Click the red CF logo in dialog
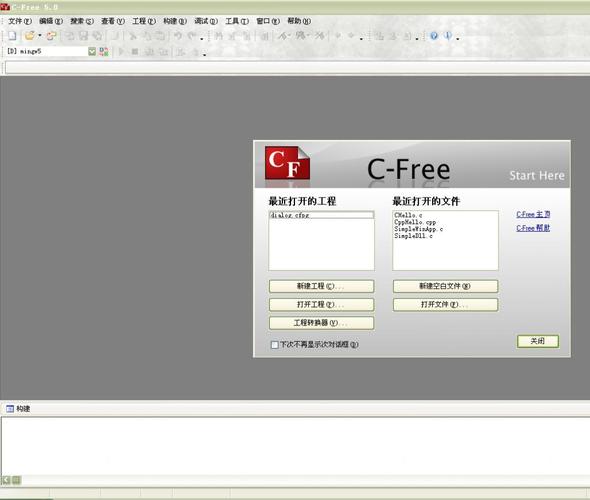The width and height of the screenshot is (590, 500). (287, 163)
